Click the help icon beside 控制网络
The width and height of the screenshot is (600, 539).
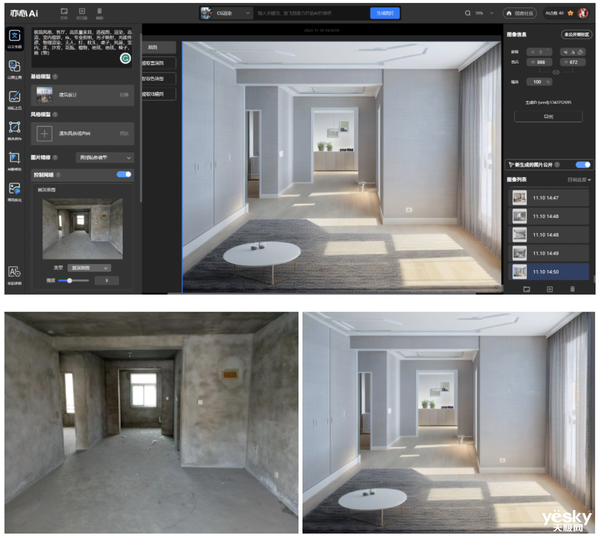coord(58,175)
